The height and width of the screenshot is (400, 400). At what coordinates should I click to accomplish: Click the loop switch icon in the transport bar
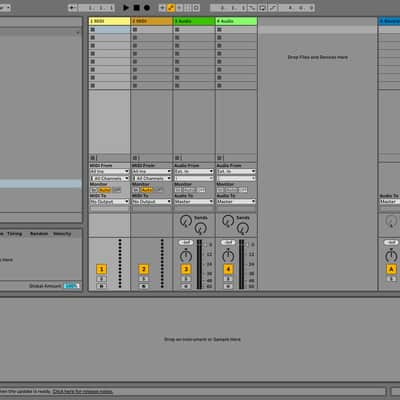coord(262,8)
